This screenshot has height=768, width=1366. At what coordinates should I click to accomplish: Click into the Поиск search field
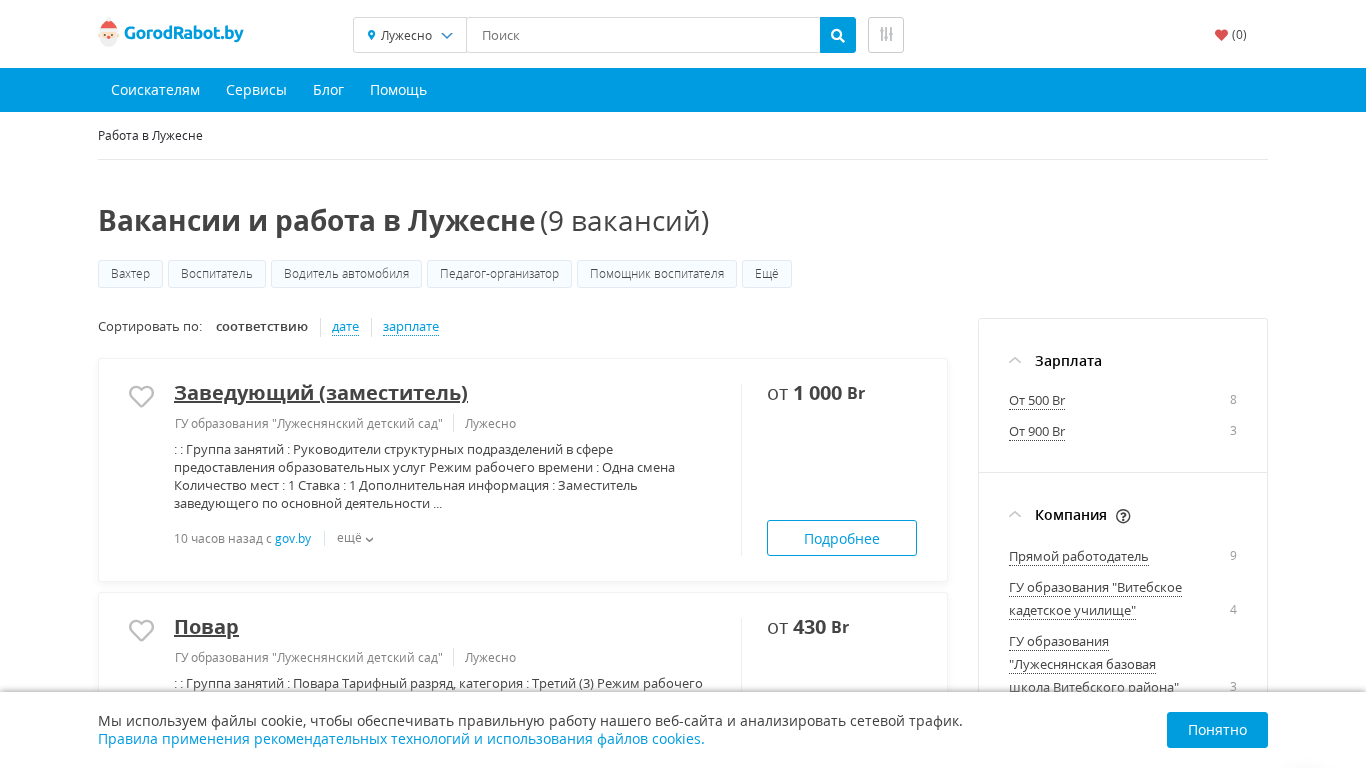coord(643,35)
